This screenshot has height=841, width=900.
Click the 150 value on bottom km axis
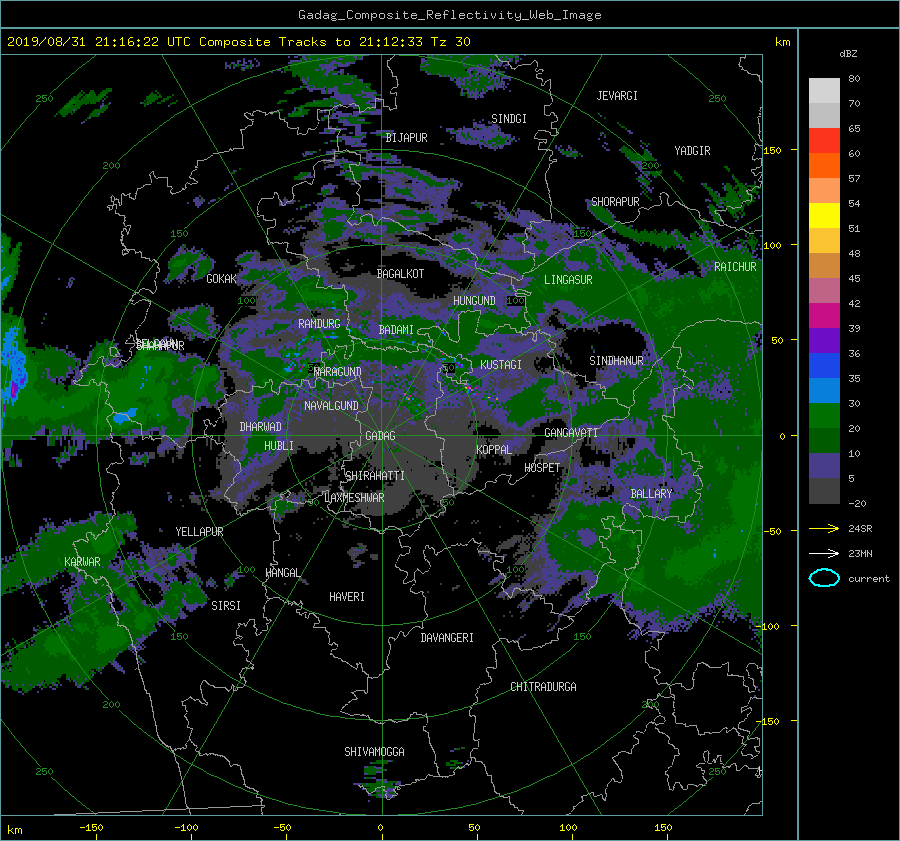[663, 827]
